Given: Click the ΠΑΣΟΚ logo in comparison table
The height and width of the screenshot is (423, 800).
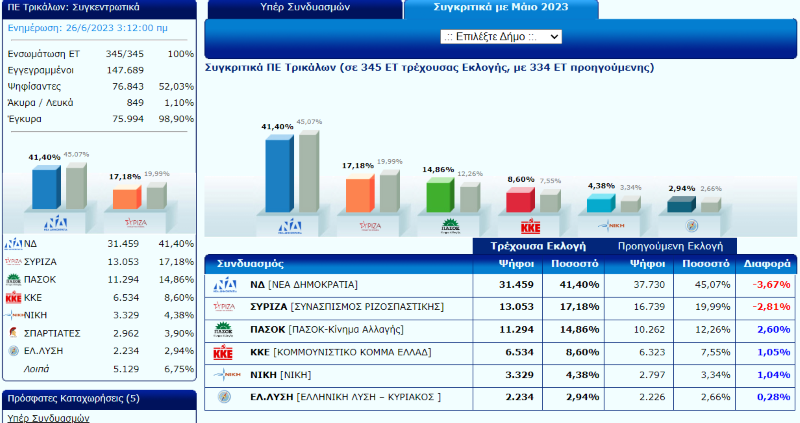Looking at the screenshot, I should click(x=225, y=330).
